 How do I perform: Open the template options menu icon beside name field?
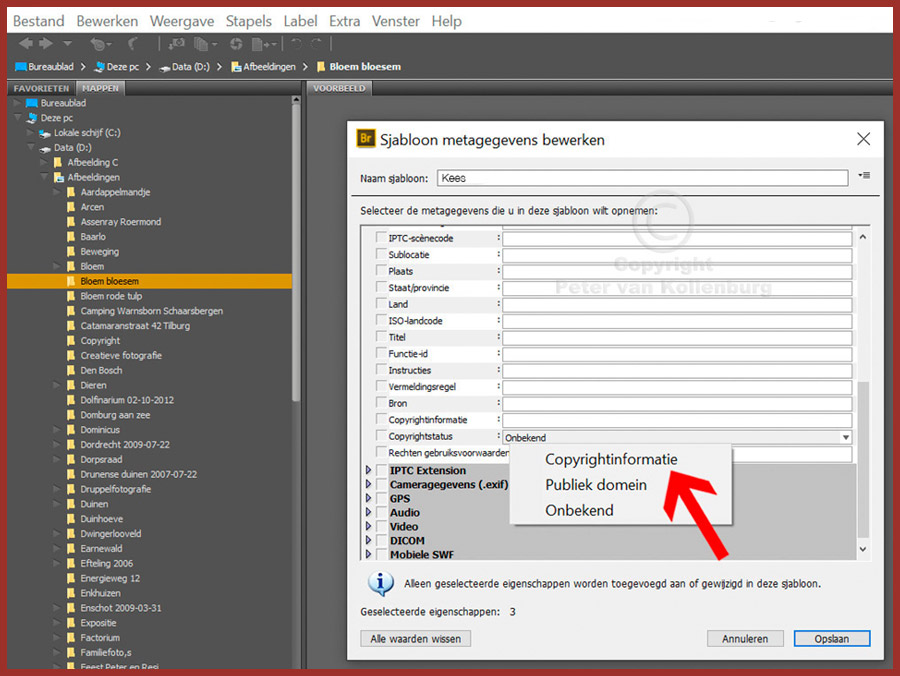pyautogui.click(x=864, y=176)
